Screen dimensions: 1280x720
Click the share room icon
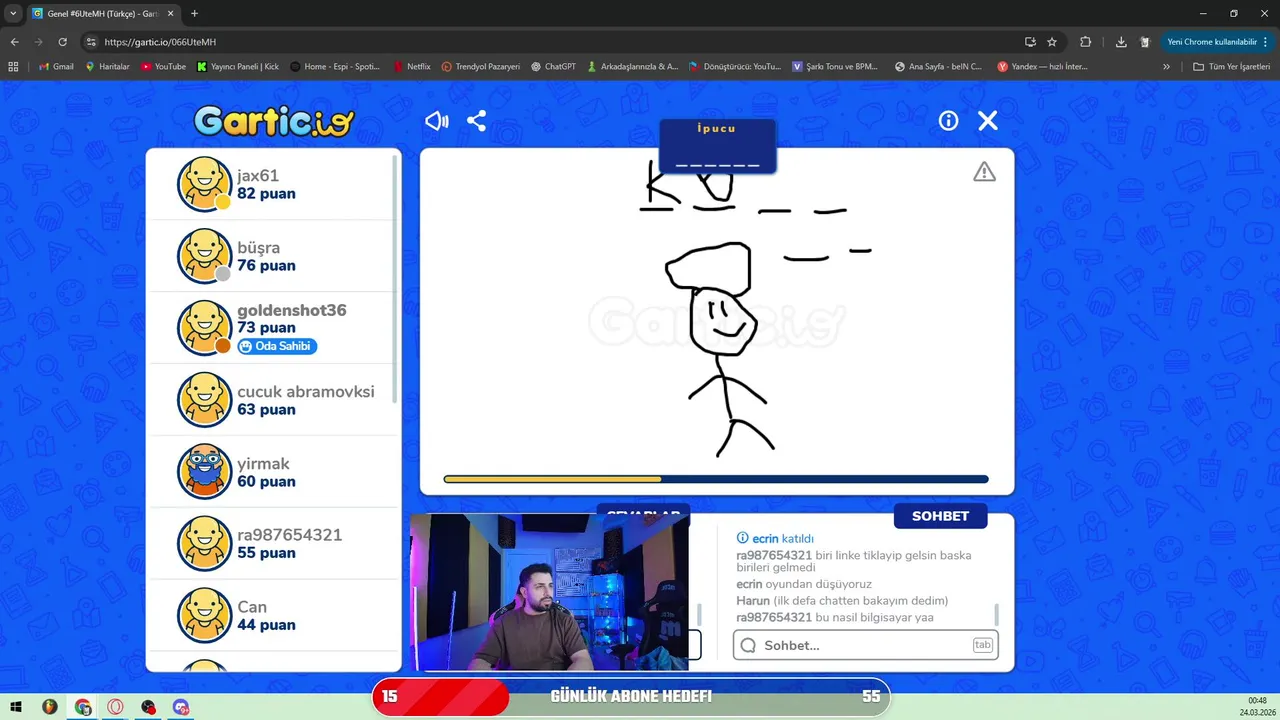[477, 121]
